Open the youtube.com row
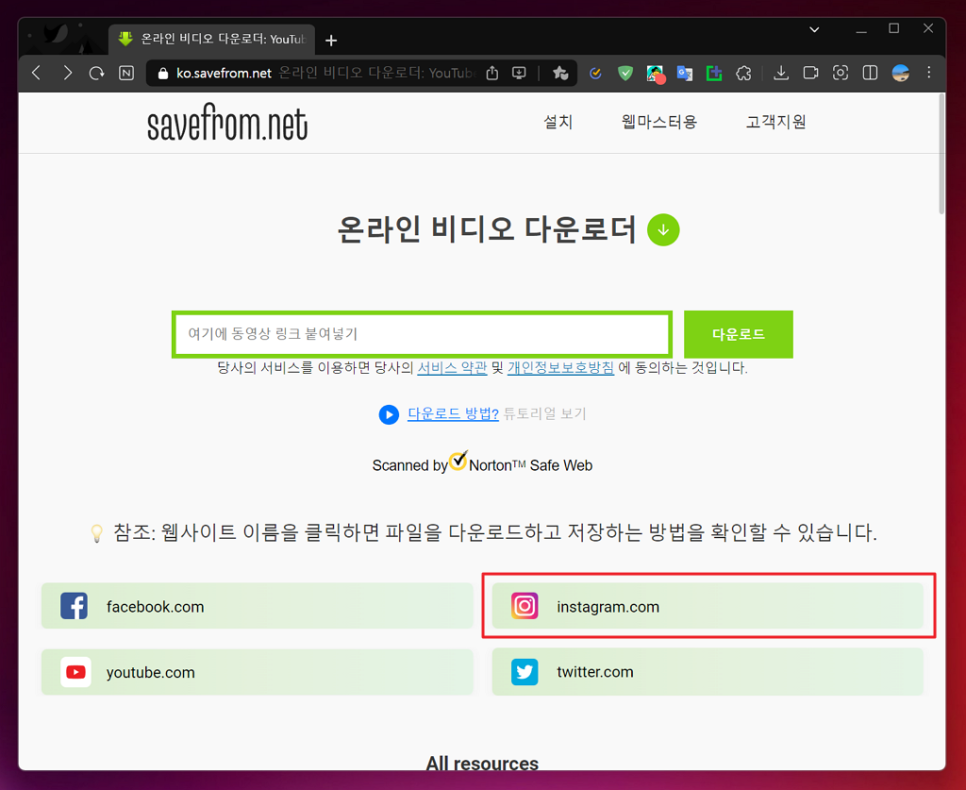 point(258,672)
